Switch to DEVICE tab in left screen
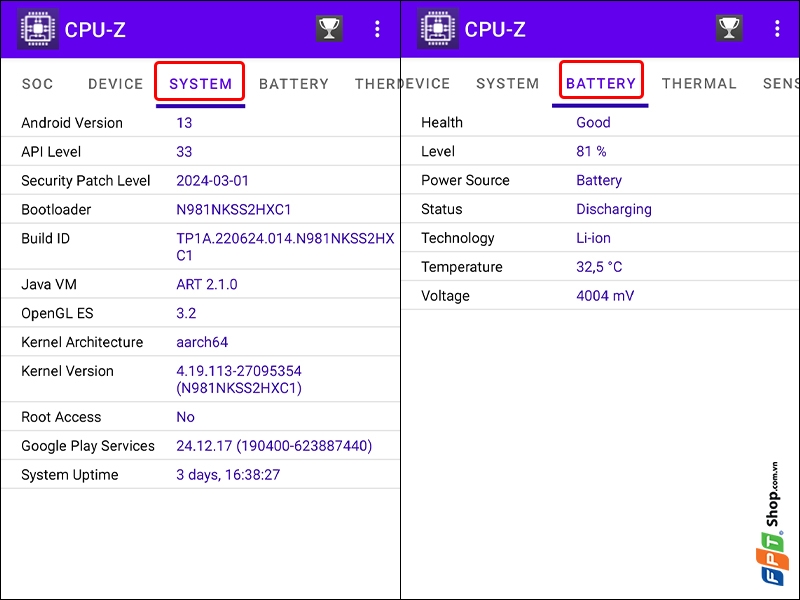Image resolution: width=800 pixels, height=600 pixels. click(115, 84)
